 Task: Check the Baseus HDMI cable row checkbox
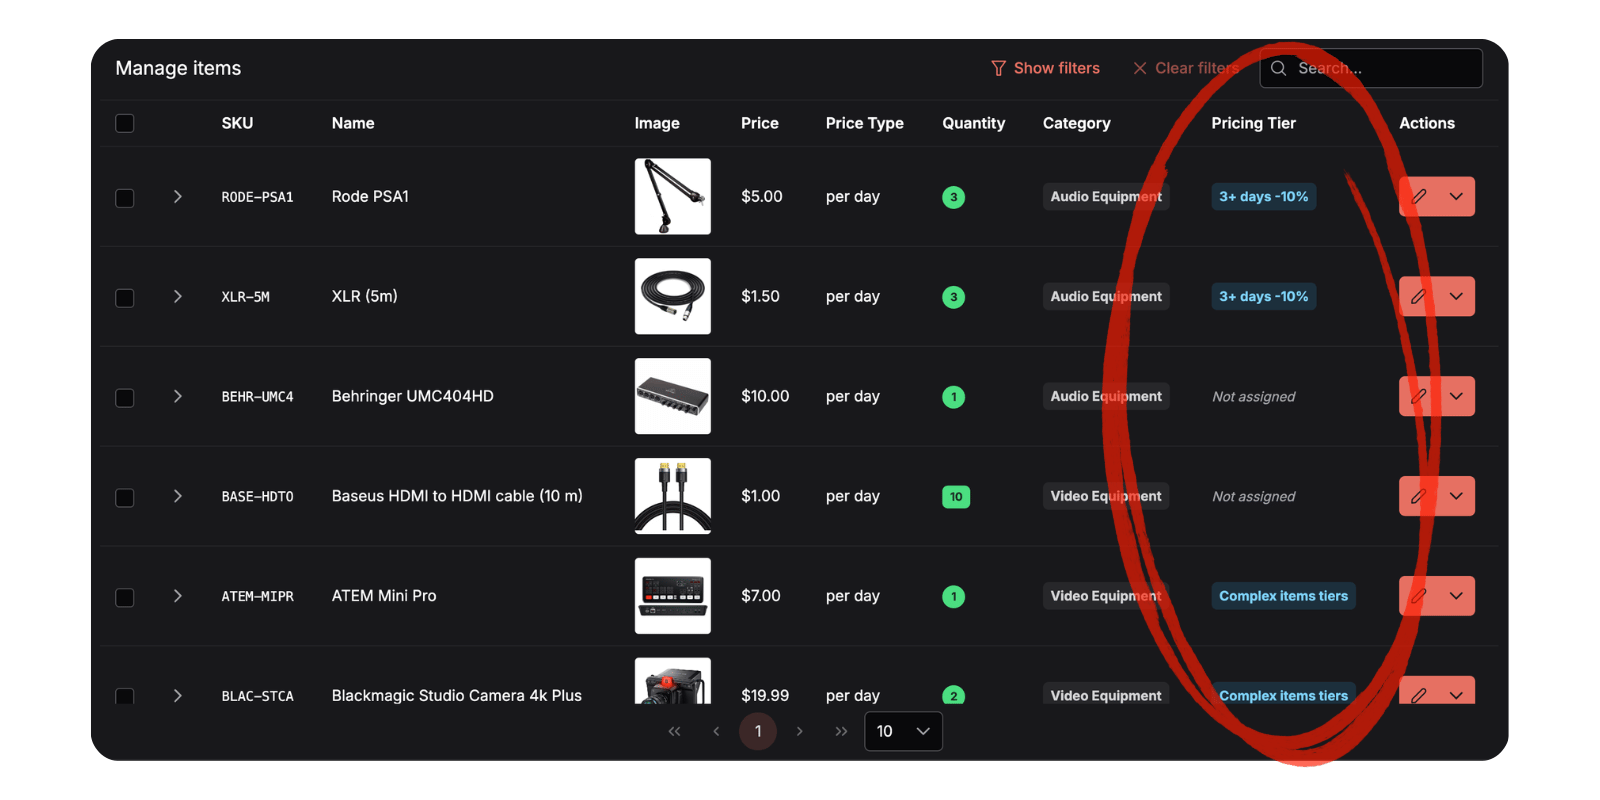point(125,498)
